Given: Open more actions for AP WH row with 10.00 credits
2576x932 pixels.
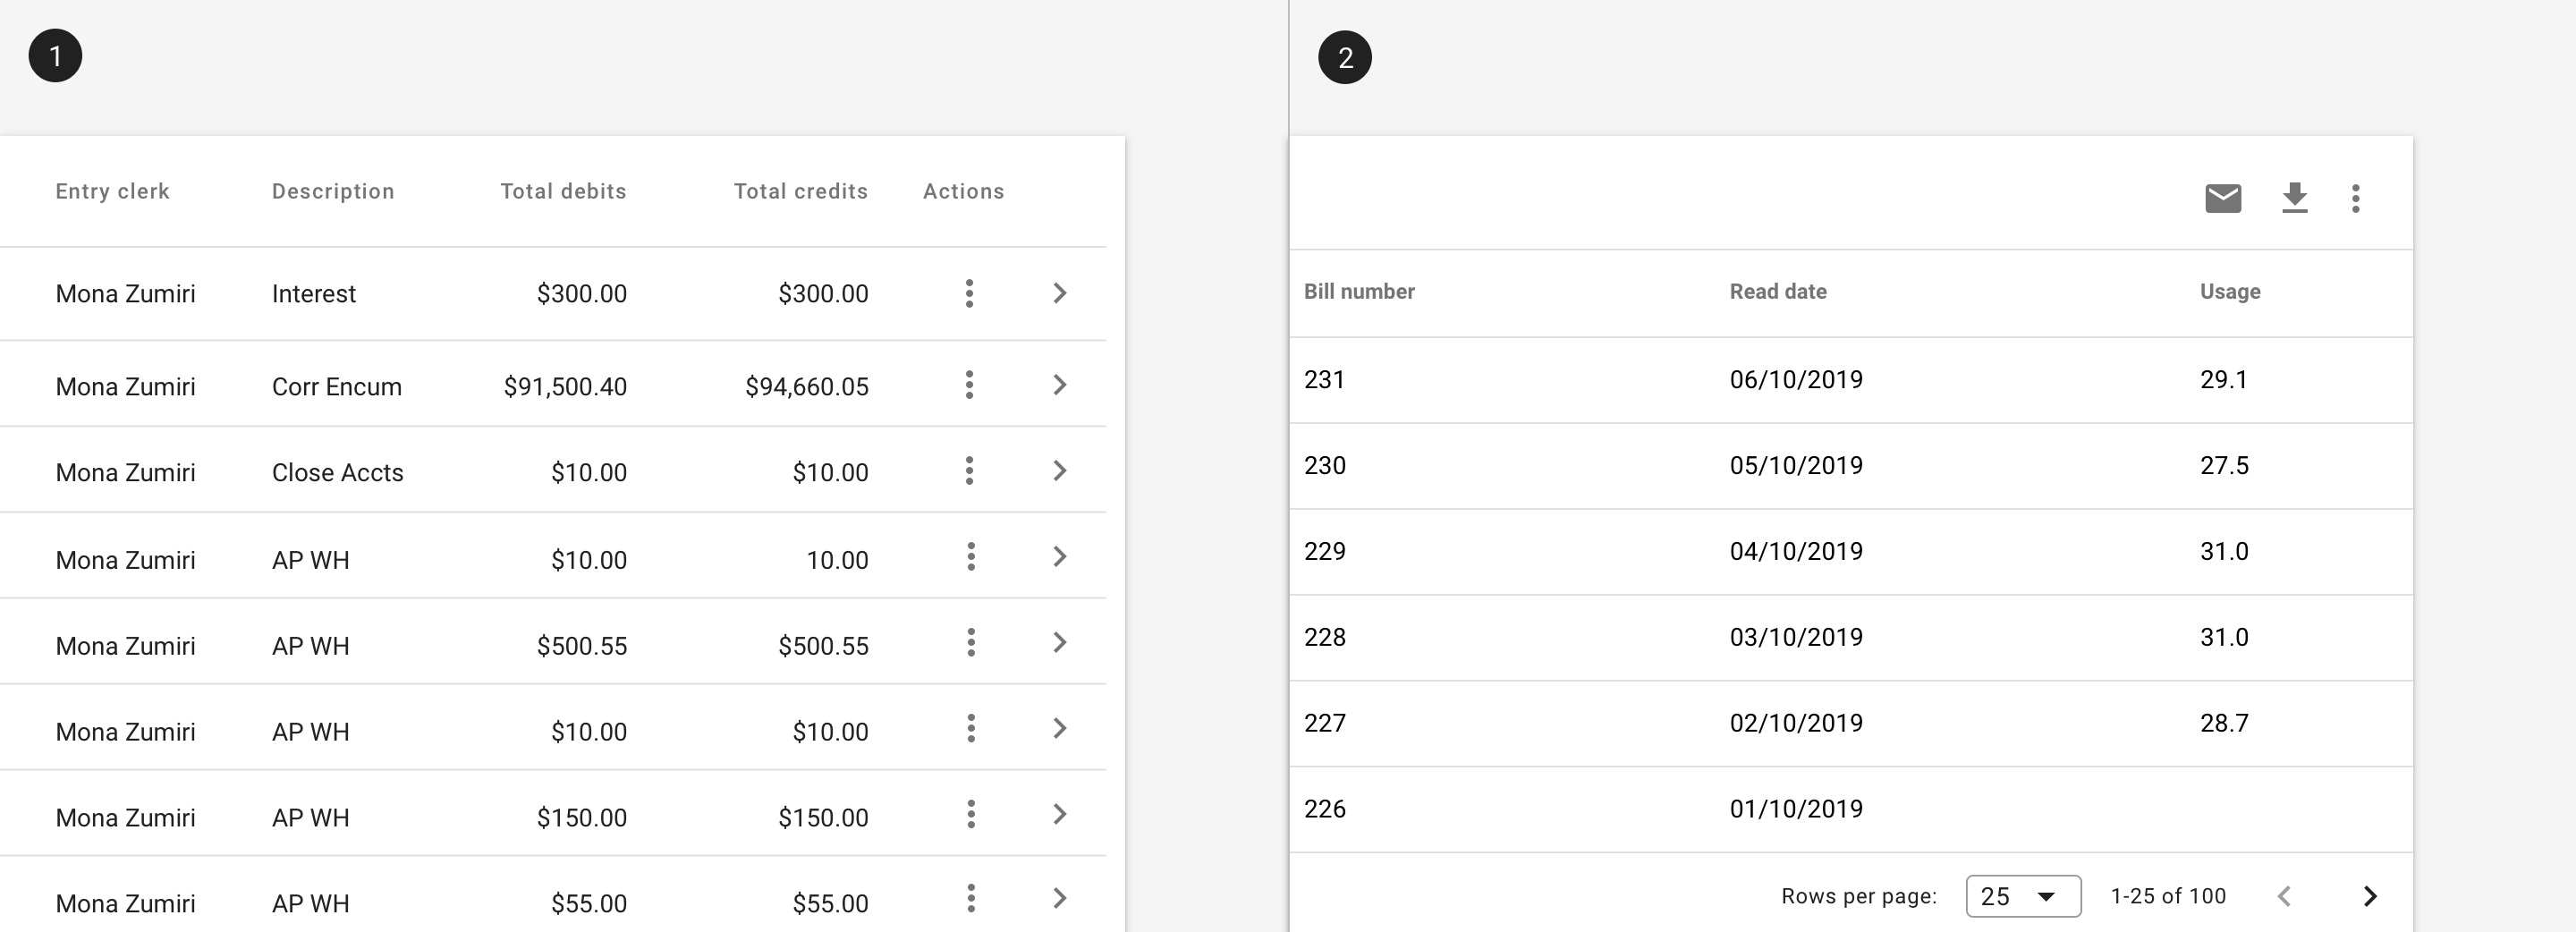Looking at the screenshot, I should (x=970, y=557).
